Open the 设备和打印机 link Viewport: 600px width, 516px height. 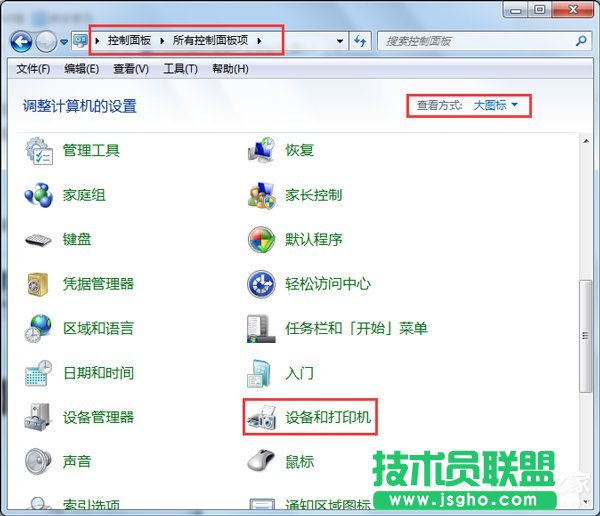click(328, 417)
